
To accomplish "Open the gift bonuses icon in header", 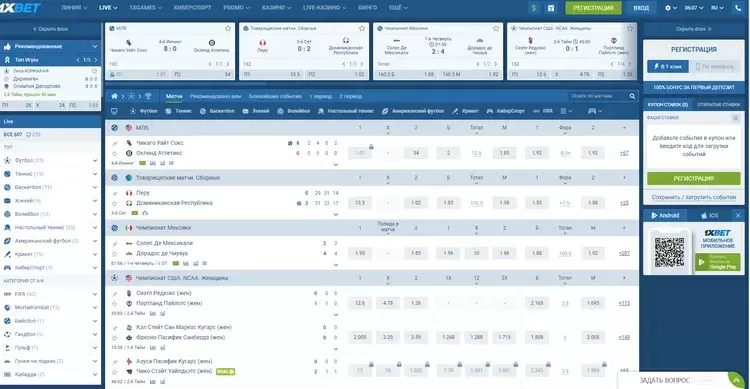I will point(551,8).
